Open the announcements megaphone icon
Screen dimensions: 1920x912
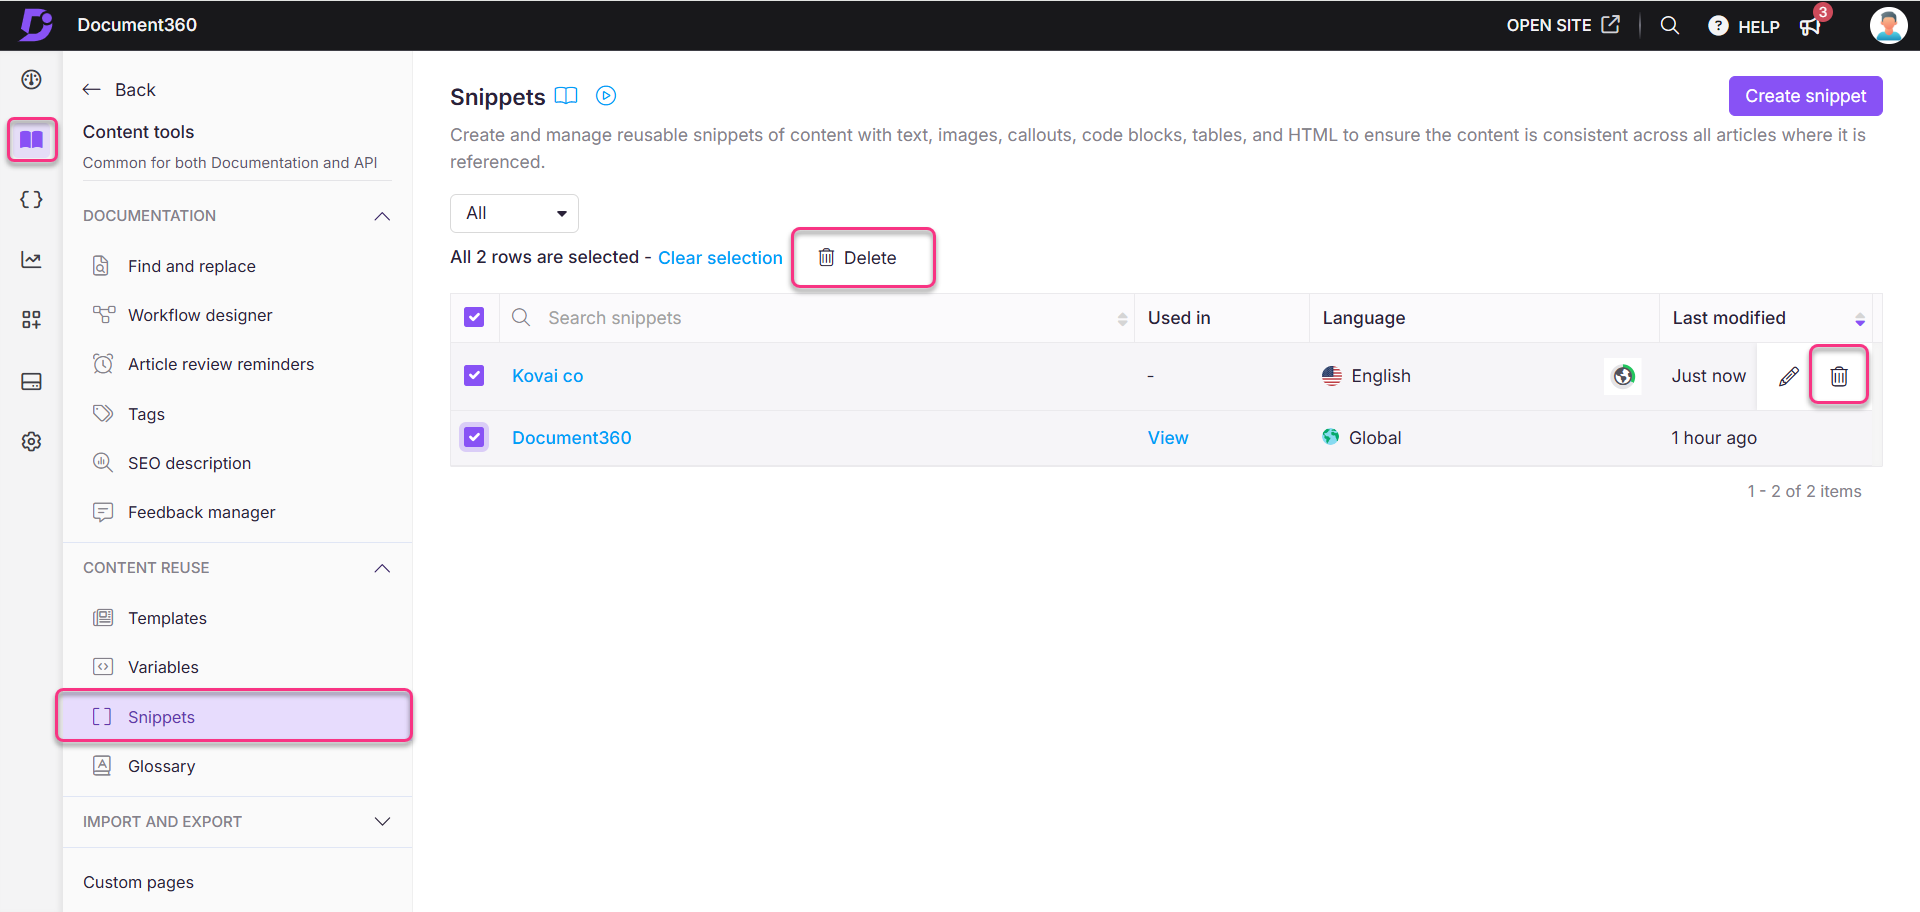pyautogui.click(x=1811, y=26)
